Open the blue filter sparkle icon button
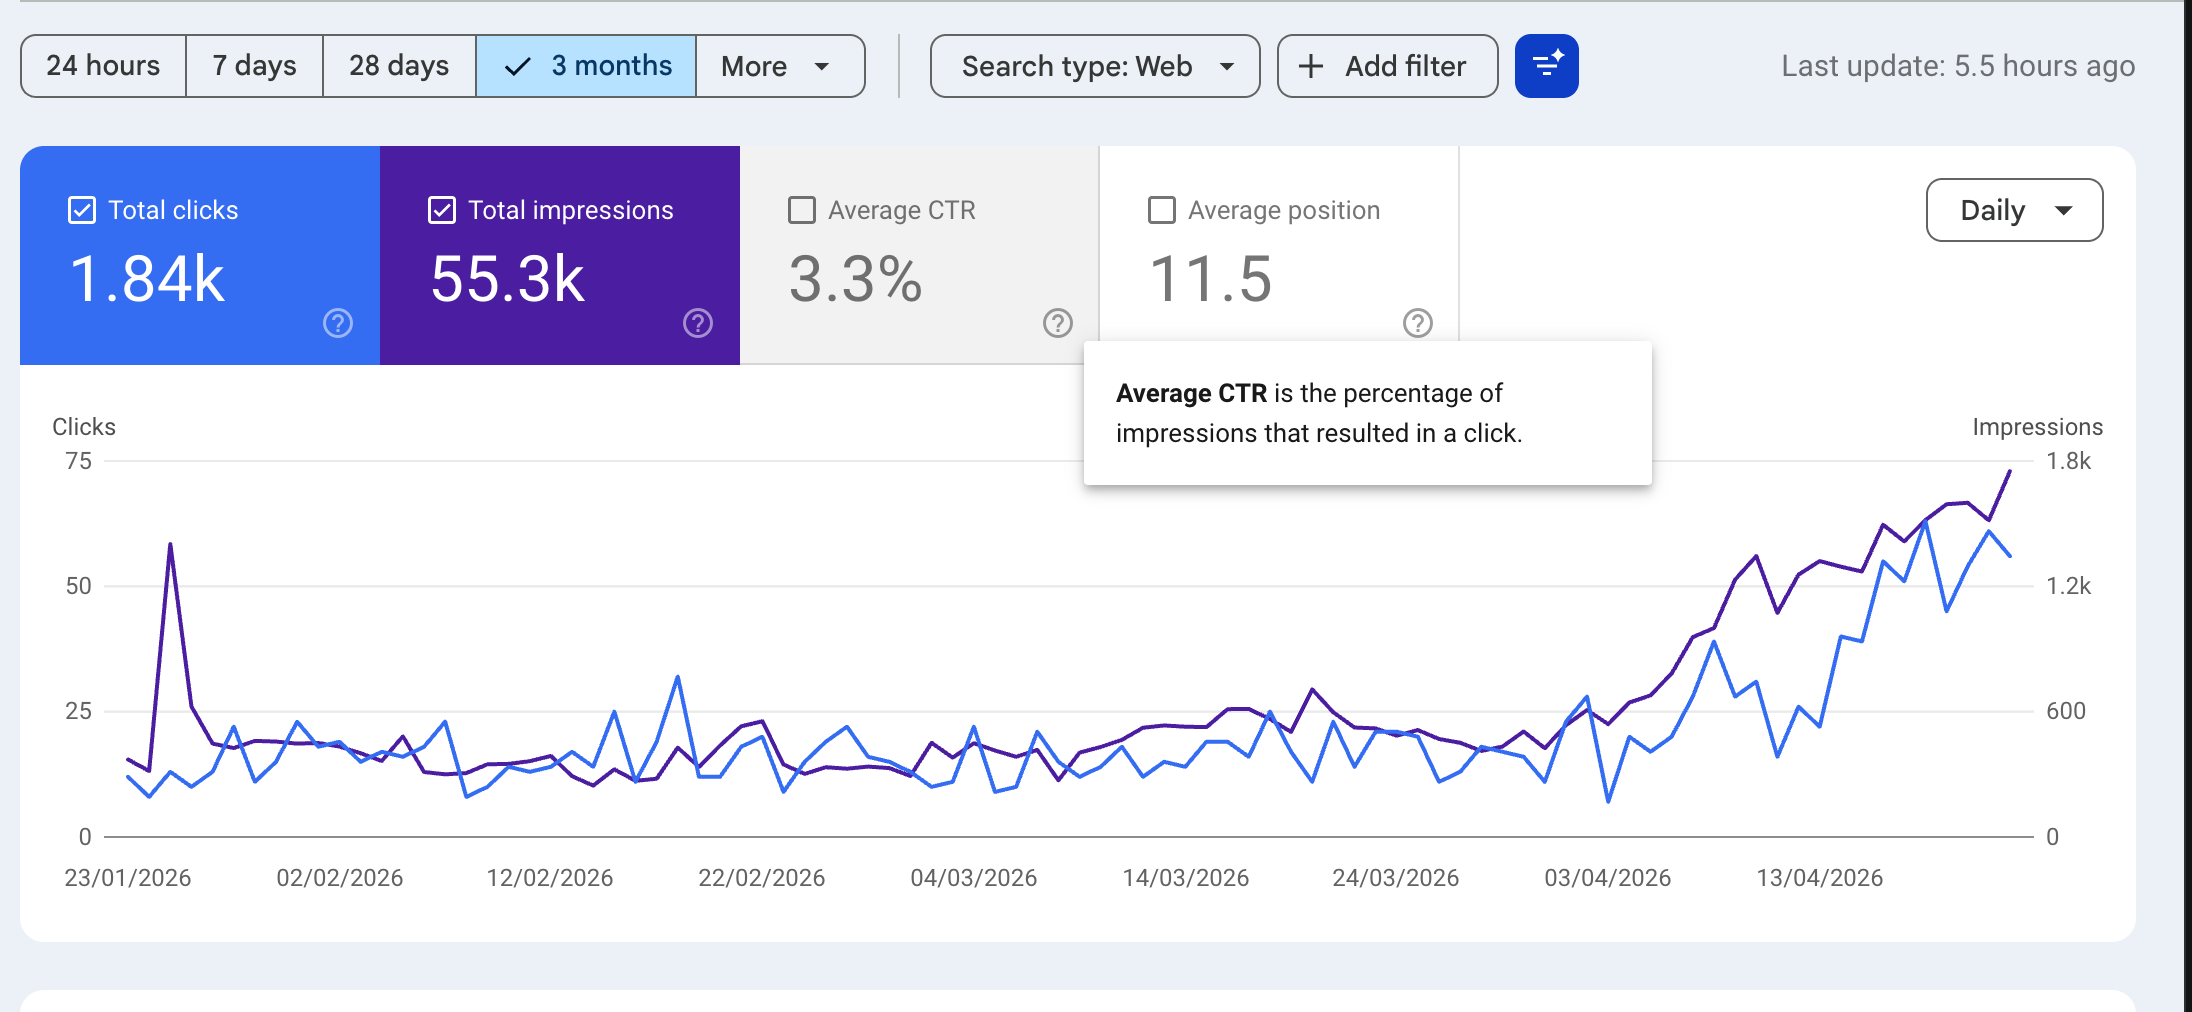Screen dimensions: 2192x1012 click(x=1546, y=66)
